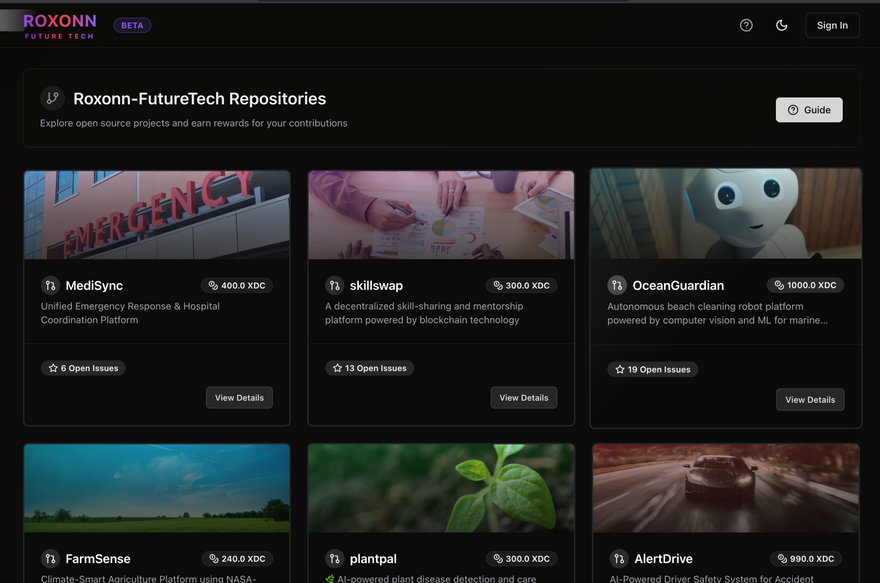Click MediSync pull request icon
This screenshot has height=583, width=880.
pyautogui.click(x=50, y=285)
